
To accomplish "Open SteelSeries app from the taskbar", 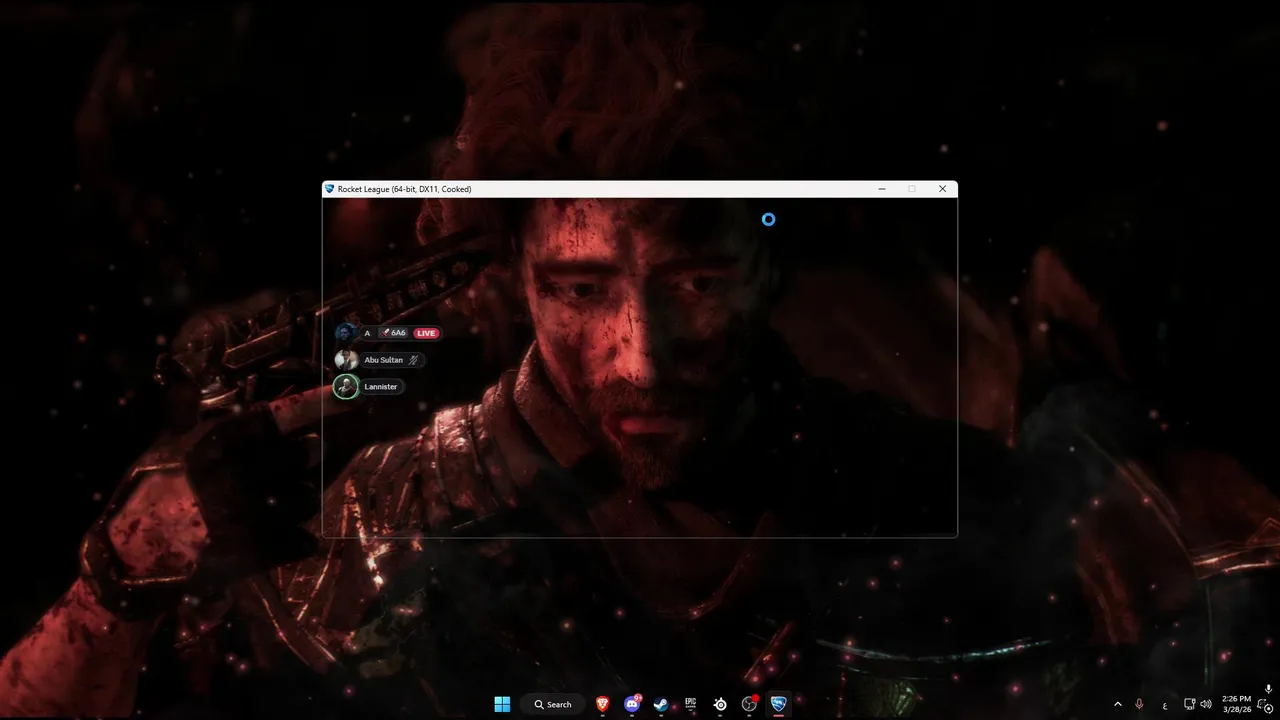I will point(720,704).
